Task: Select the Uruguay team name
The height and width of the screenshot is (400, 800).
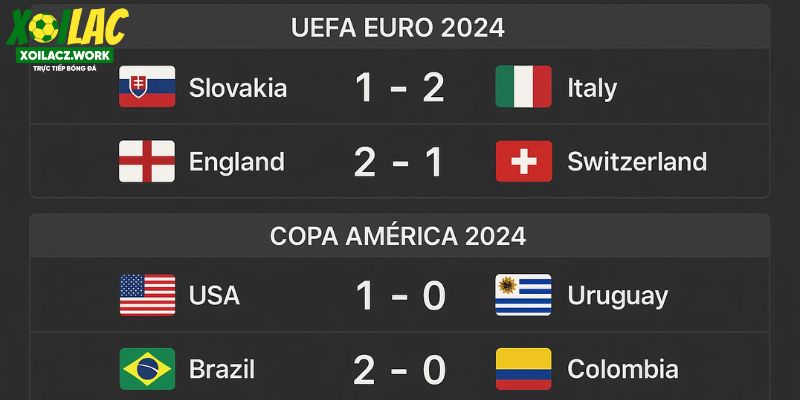Action: 618,297
